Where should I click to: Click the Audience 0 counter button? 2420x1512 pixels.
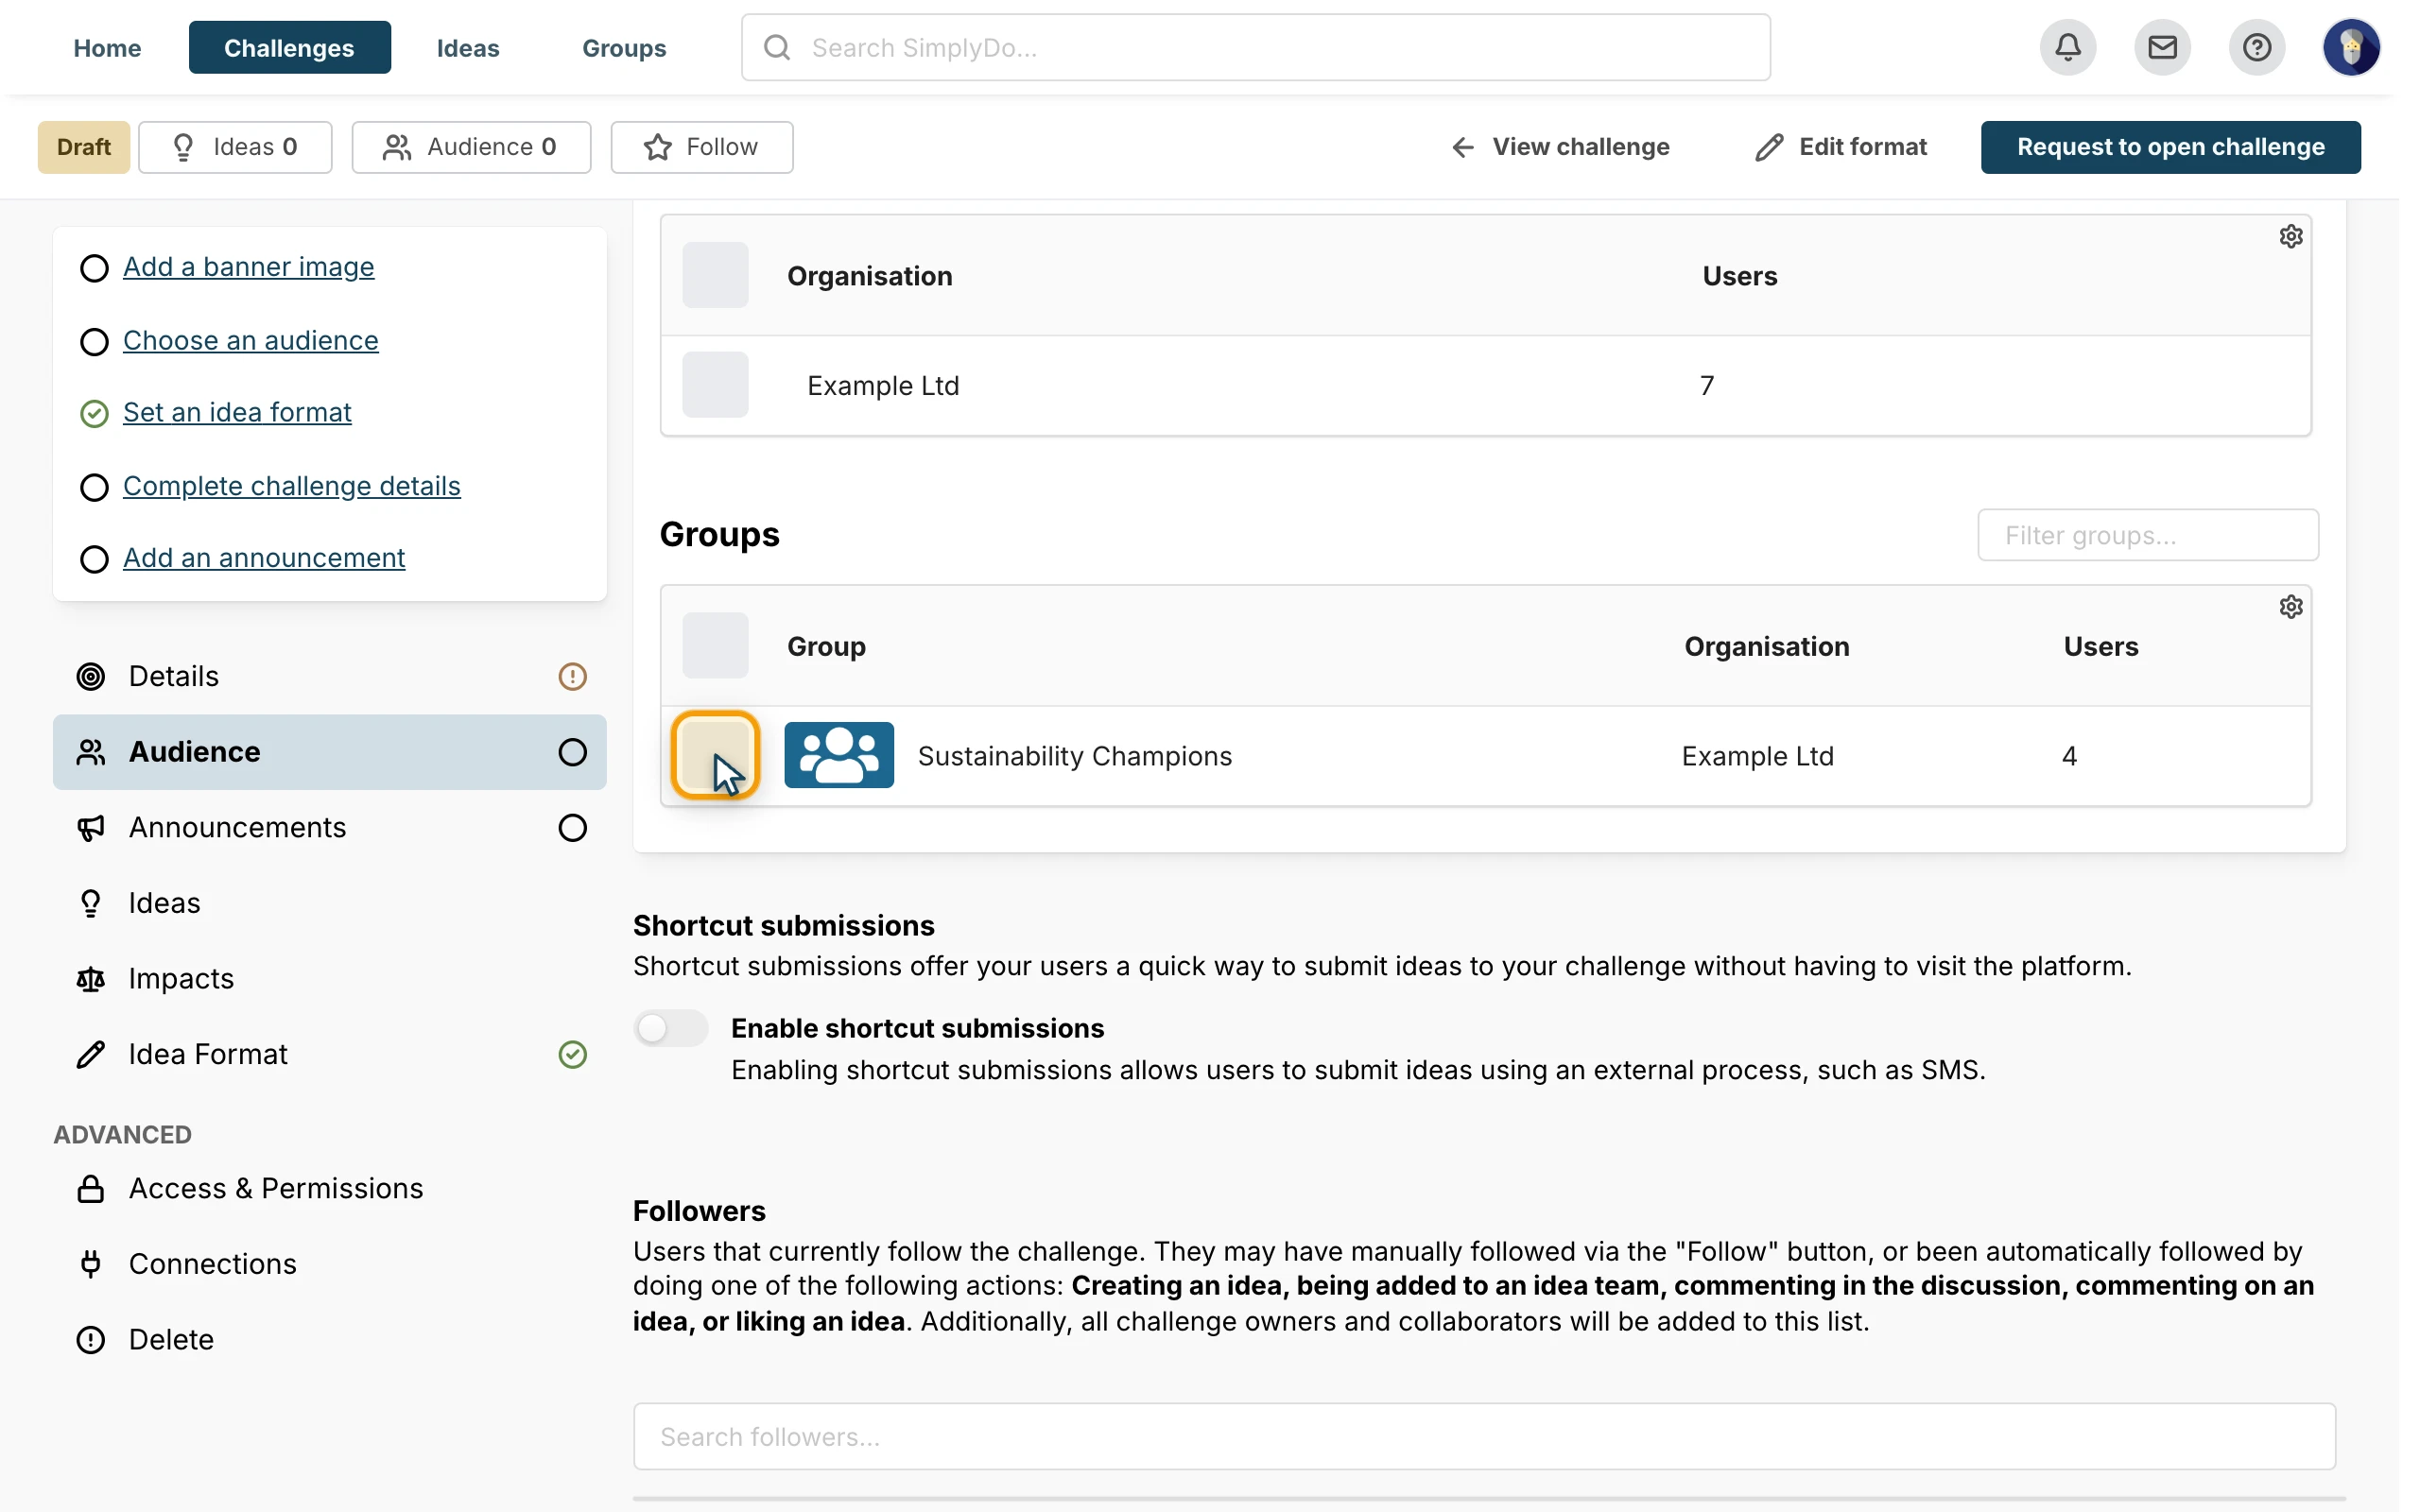point(471,147)
